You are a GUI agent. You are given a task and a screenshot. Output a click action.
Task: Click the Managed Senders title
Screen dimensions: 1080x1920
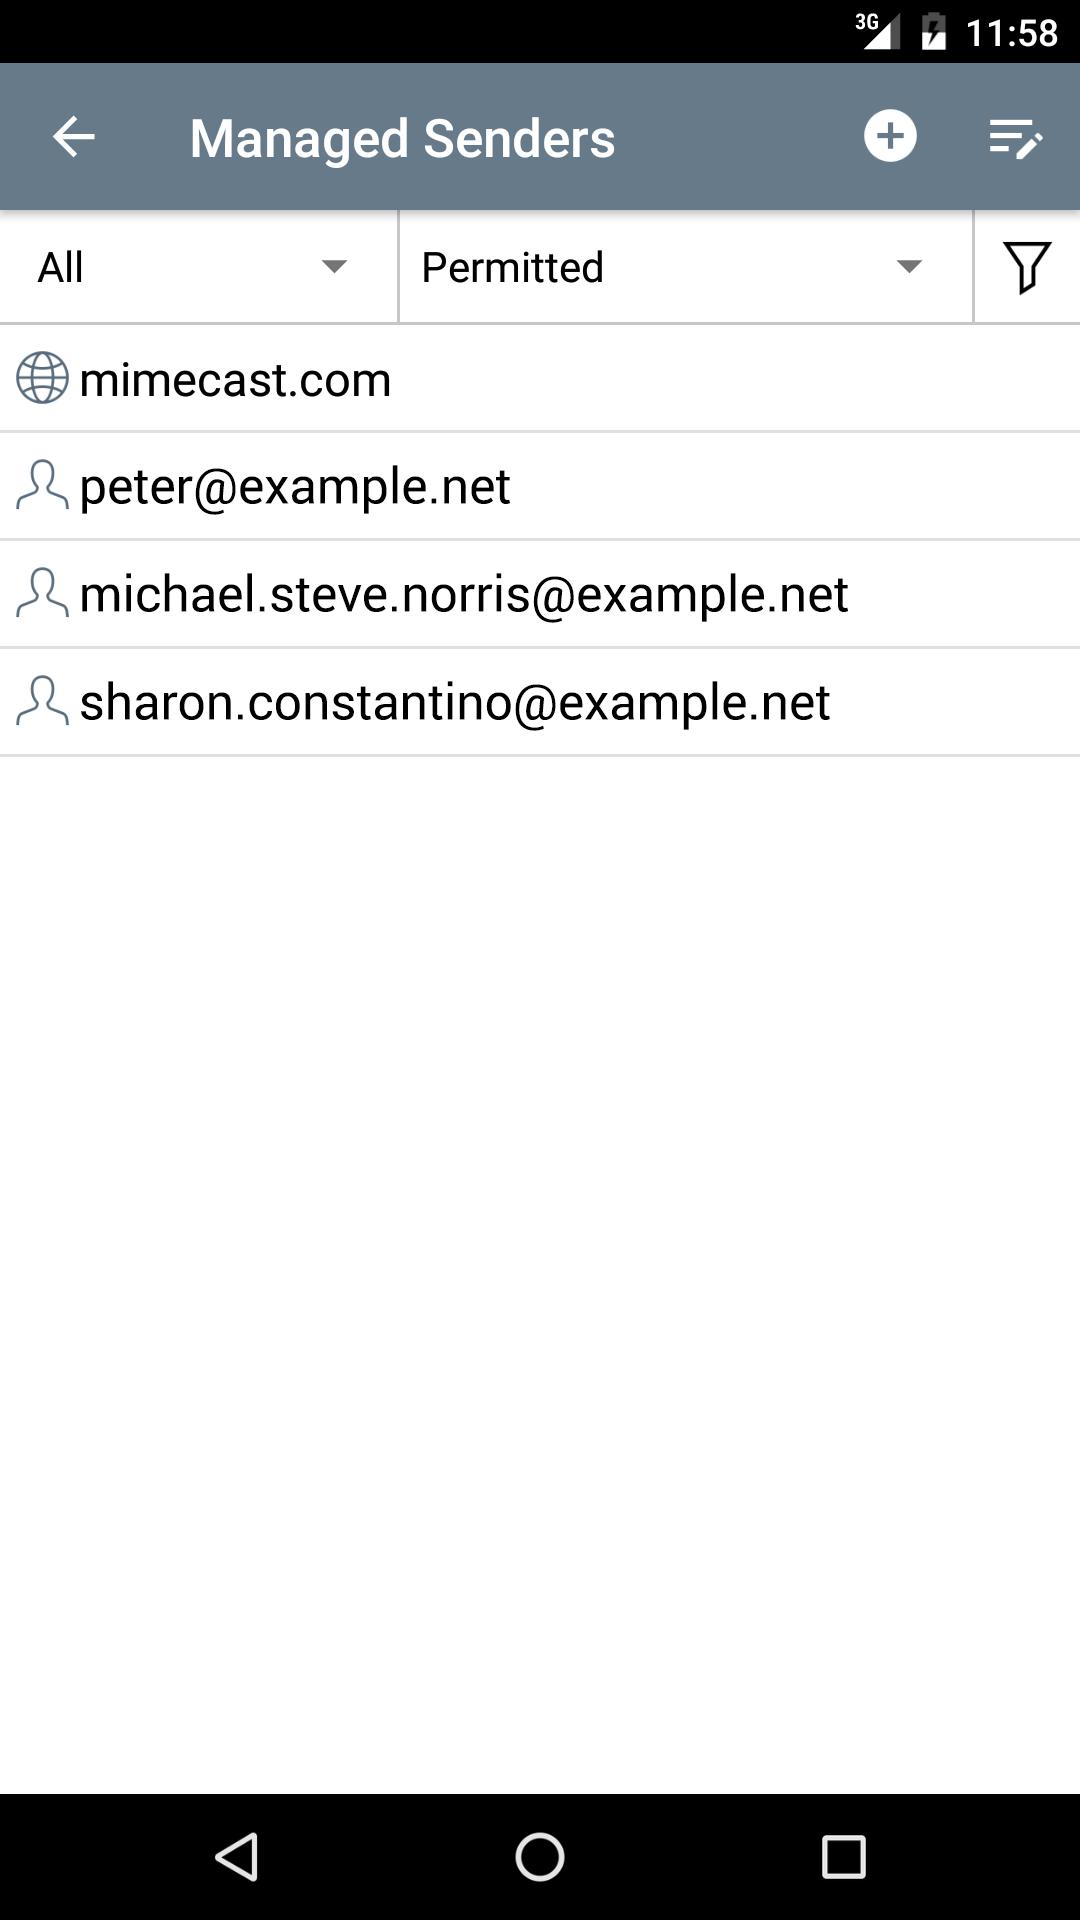402,139
